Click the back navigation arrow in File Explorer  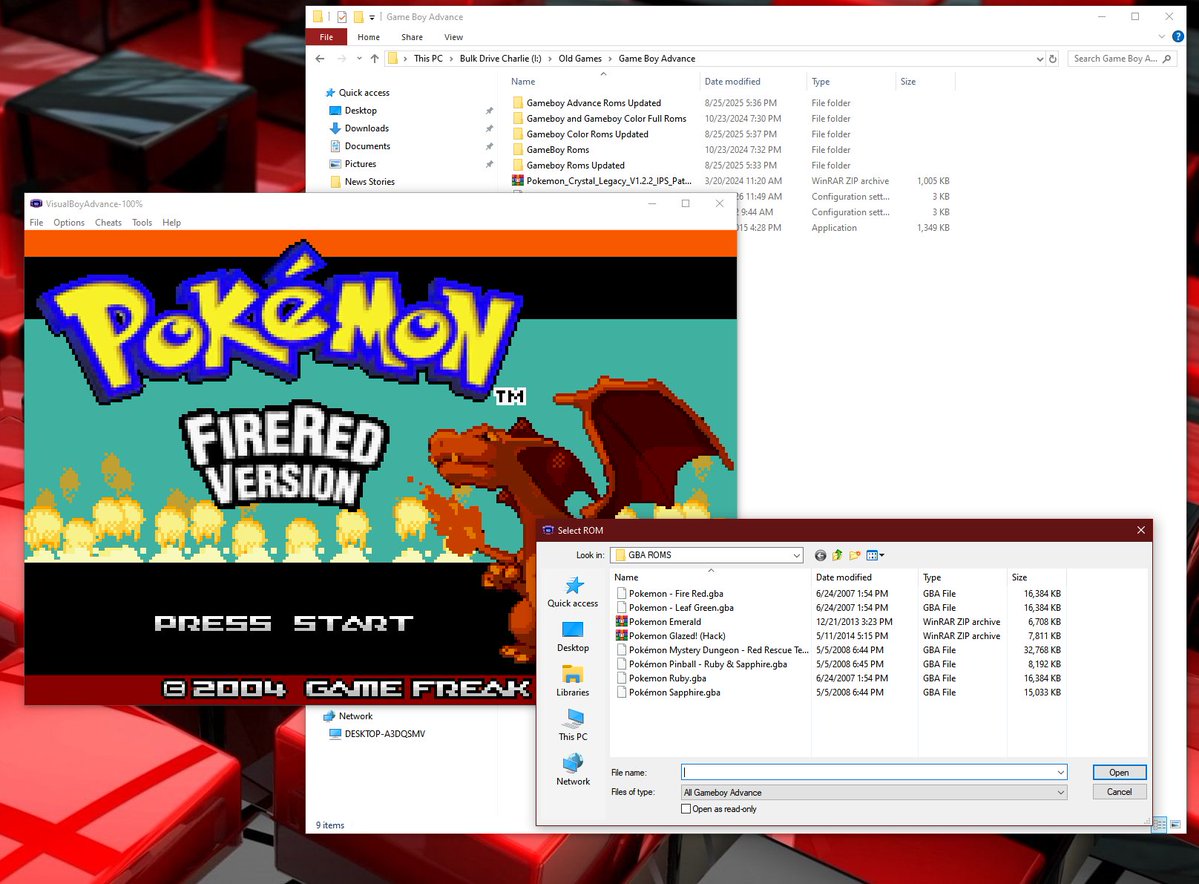point(319,58)
